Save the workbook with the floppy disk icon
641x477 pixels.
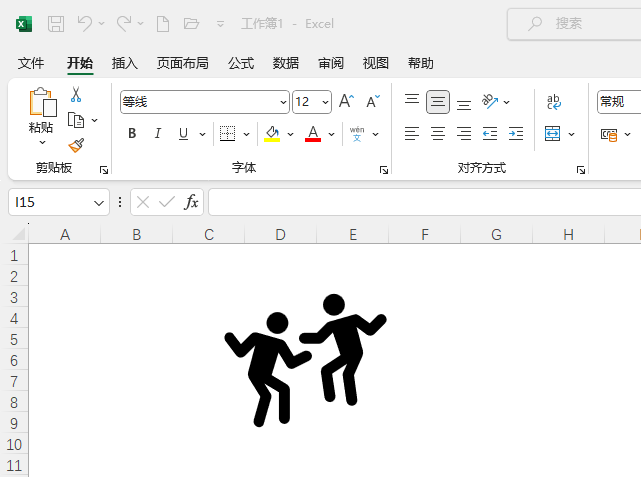pos(56,24)
